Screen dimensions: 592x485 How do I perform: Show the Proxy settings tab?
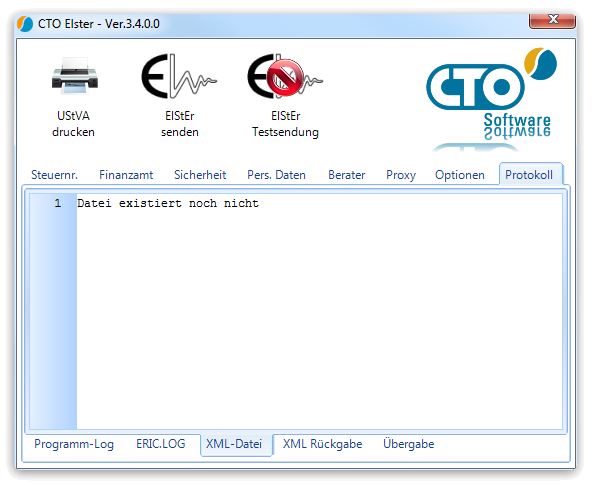[401, 175]
